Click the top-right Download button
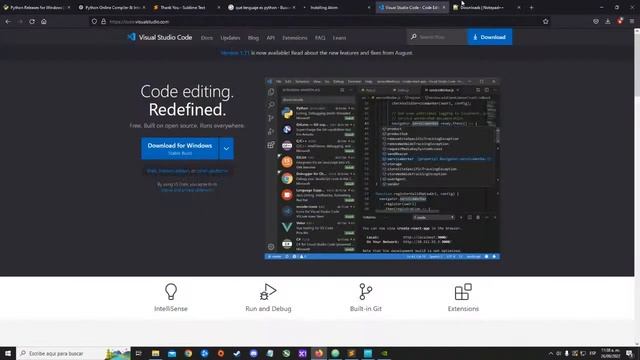This screenshot has height=360, width=640. tap(489, 37)
